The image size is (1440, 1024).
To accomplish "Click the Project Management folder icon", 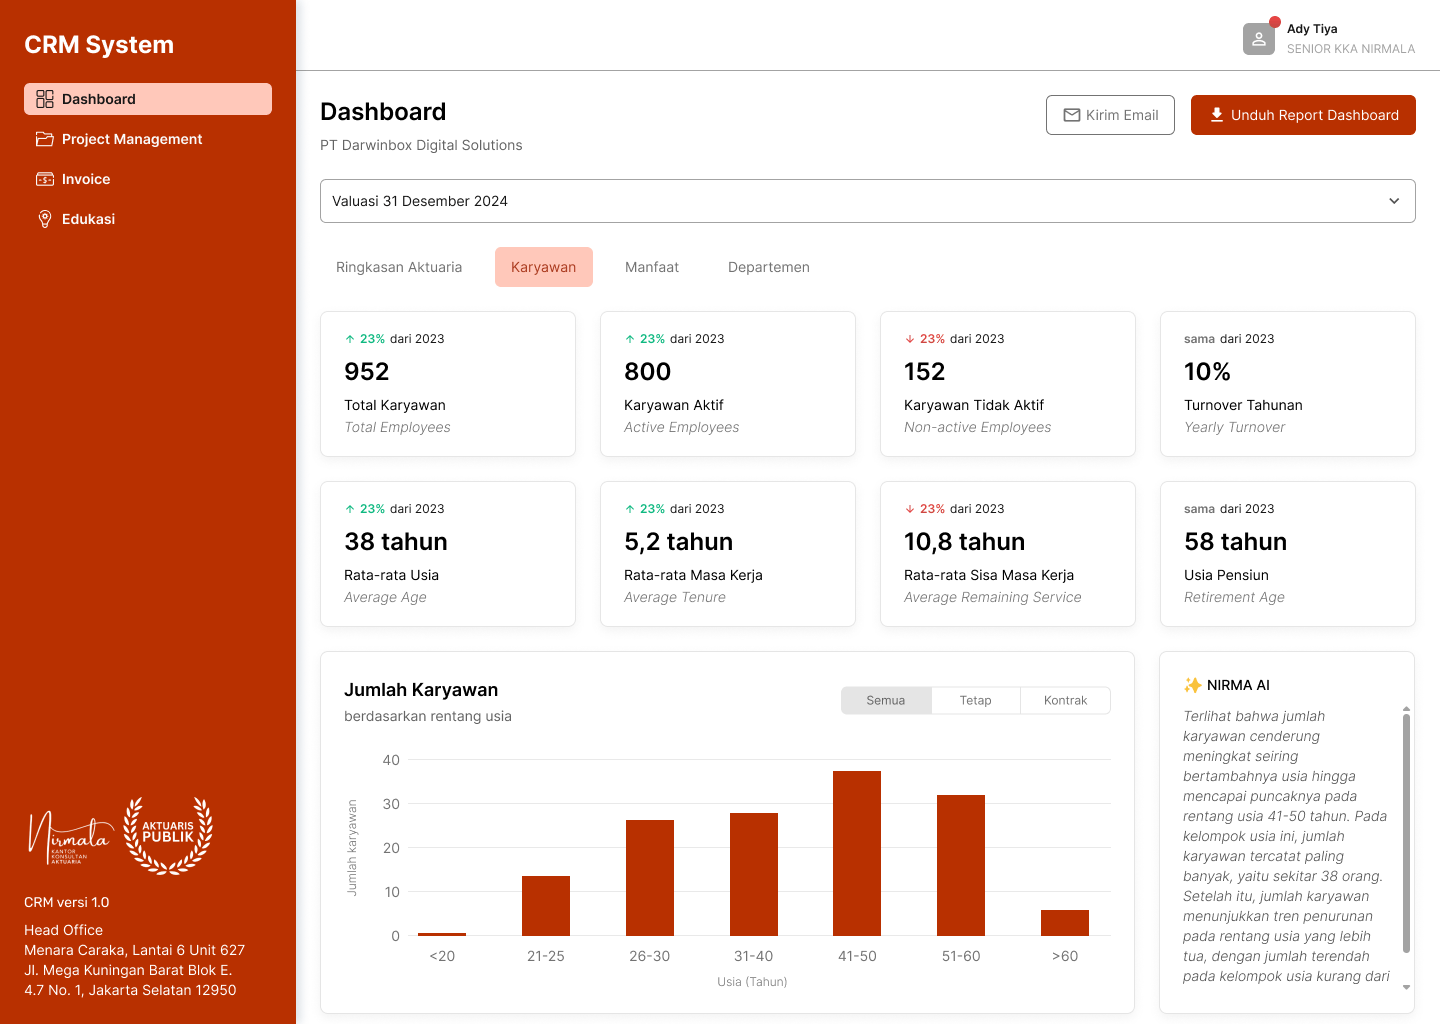I will tap(45, 139).
